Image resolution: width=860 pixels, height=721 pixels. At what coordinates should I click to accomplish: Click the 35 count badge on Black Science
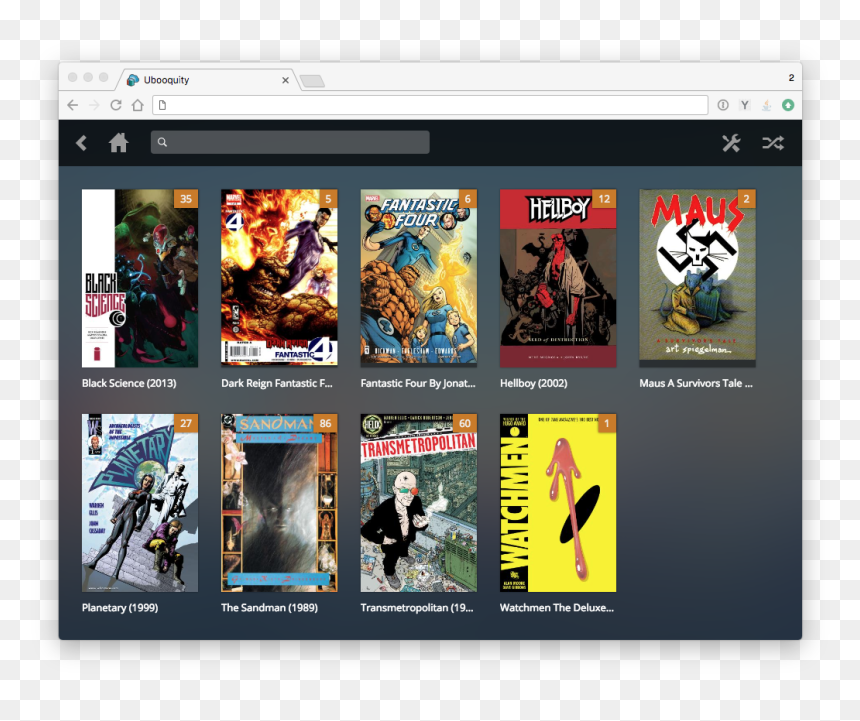[x=186, y=198]
